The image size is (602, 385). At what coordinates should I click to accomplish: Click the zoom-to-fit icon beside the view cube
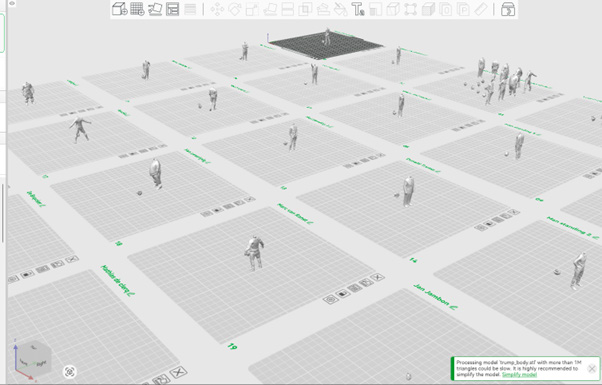(x=69, y=372)
